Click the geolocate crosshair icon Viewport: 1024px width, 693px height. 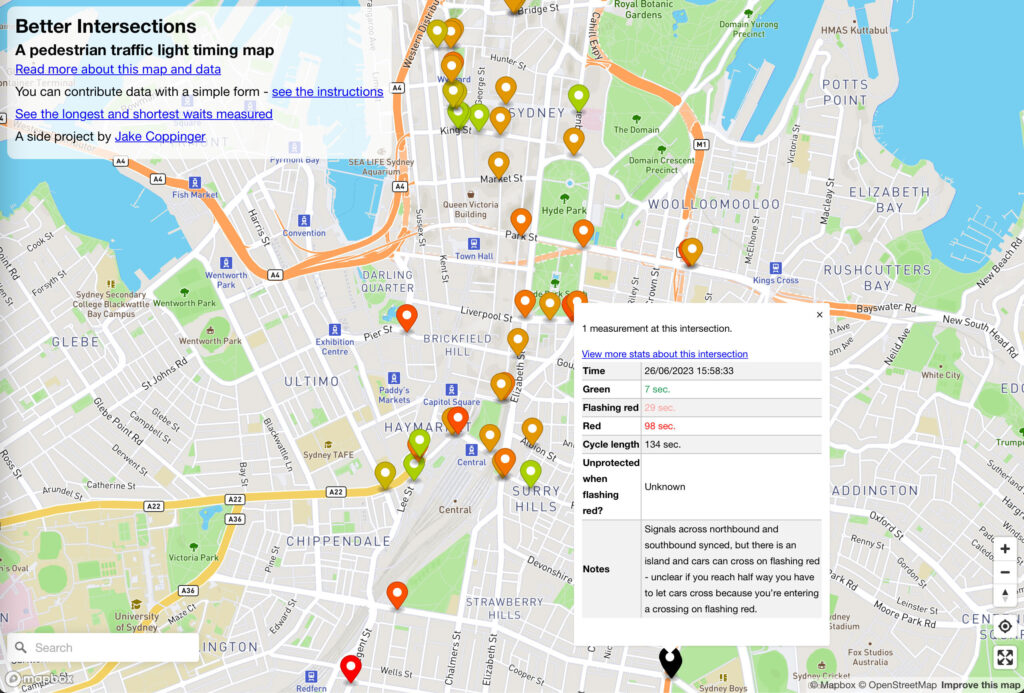(1005, 625)
